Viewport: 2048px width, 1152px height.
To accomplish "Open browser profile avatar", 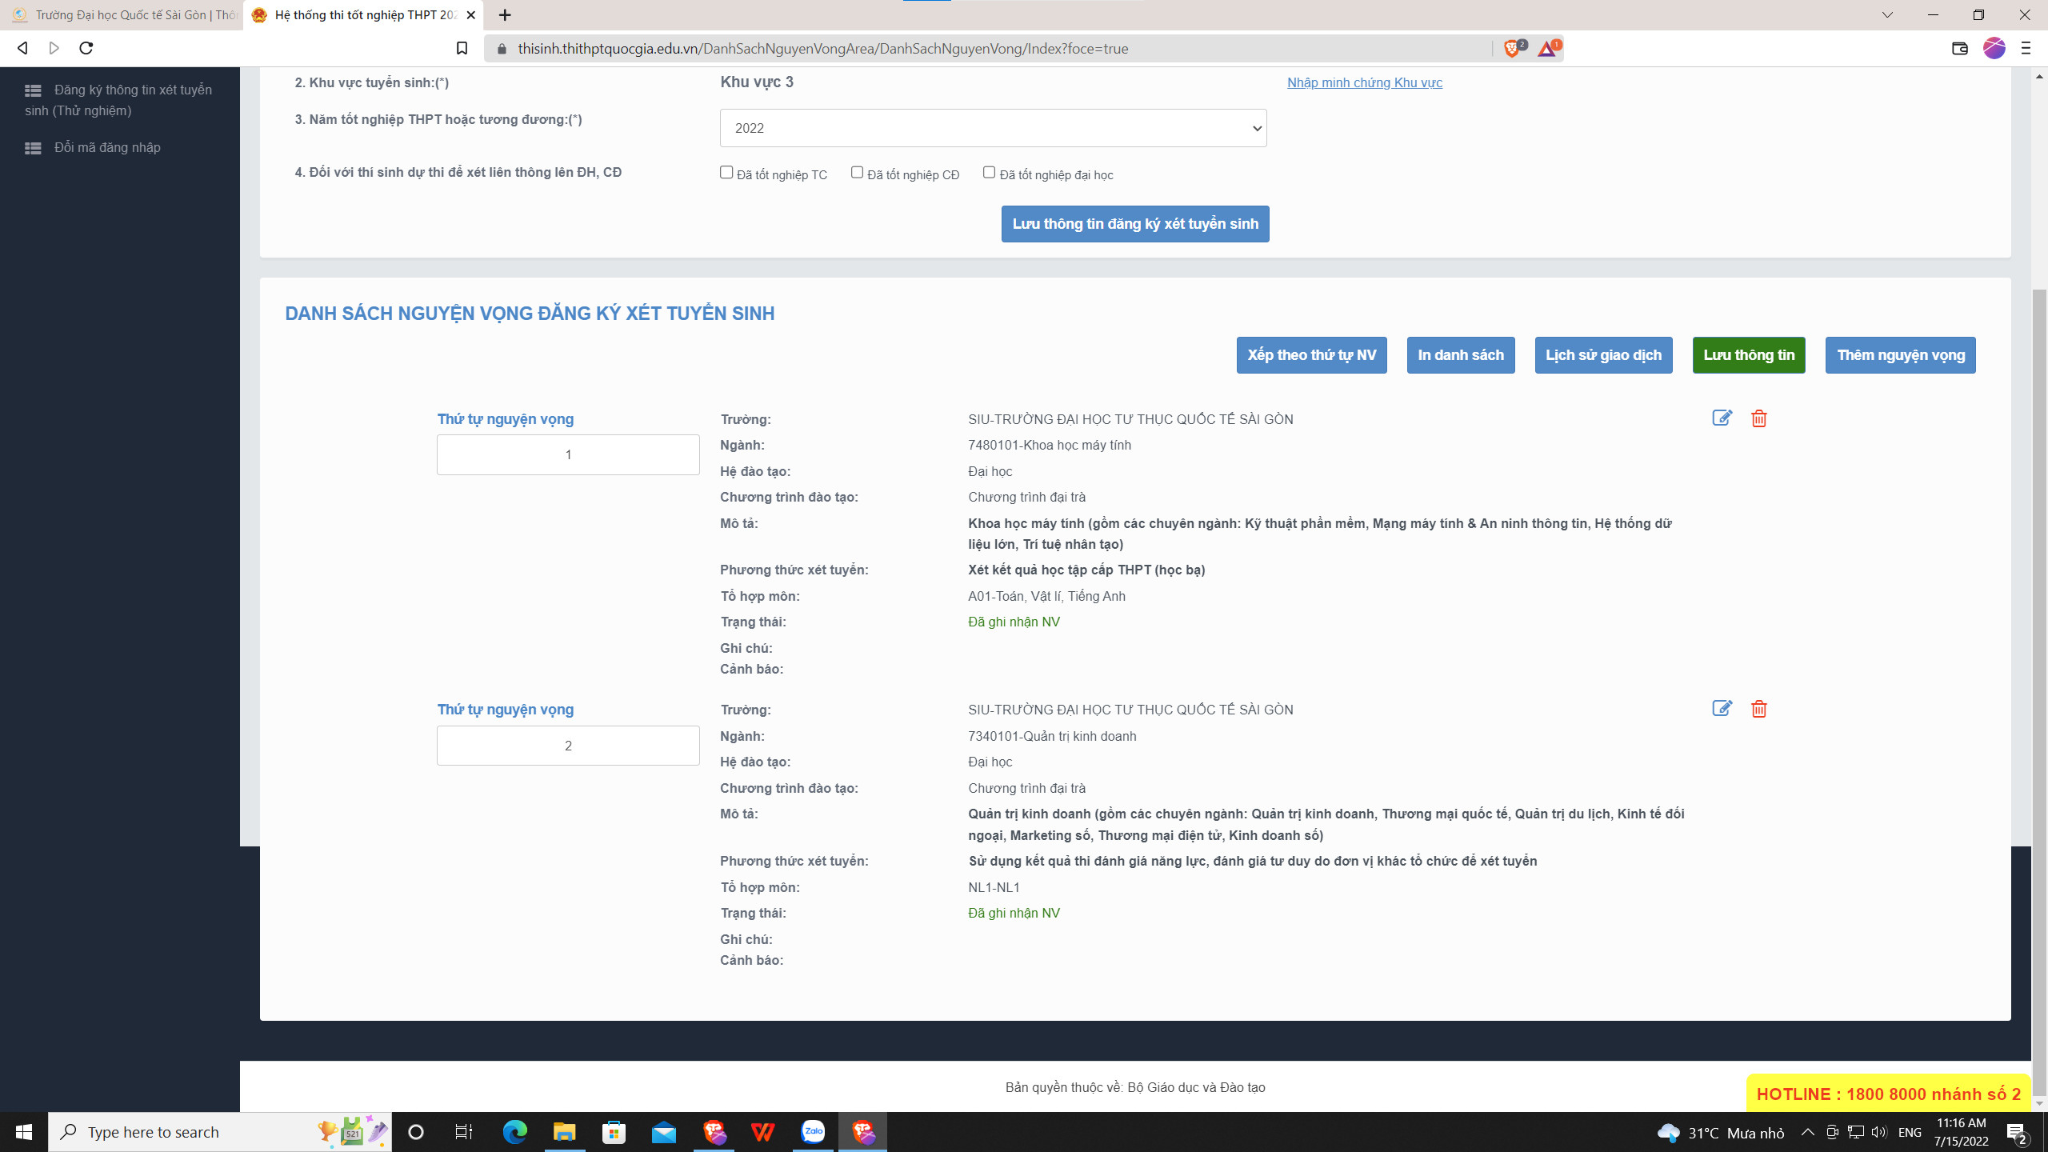I will click(1994, 48).
